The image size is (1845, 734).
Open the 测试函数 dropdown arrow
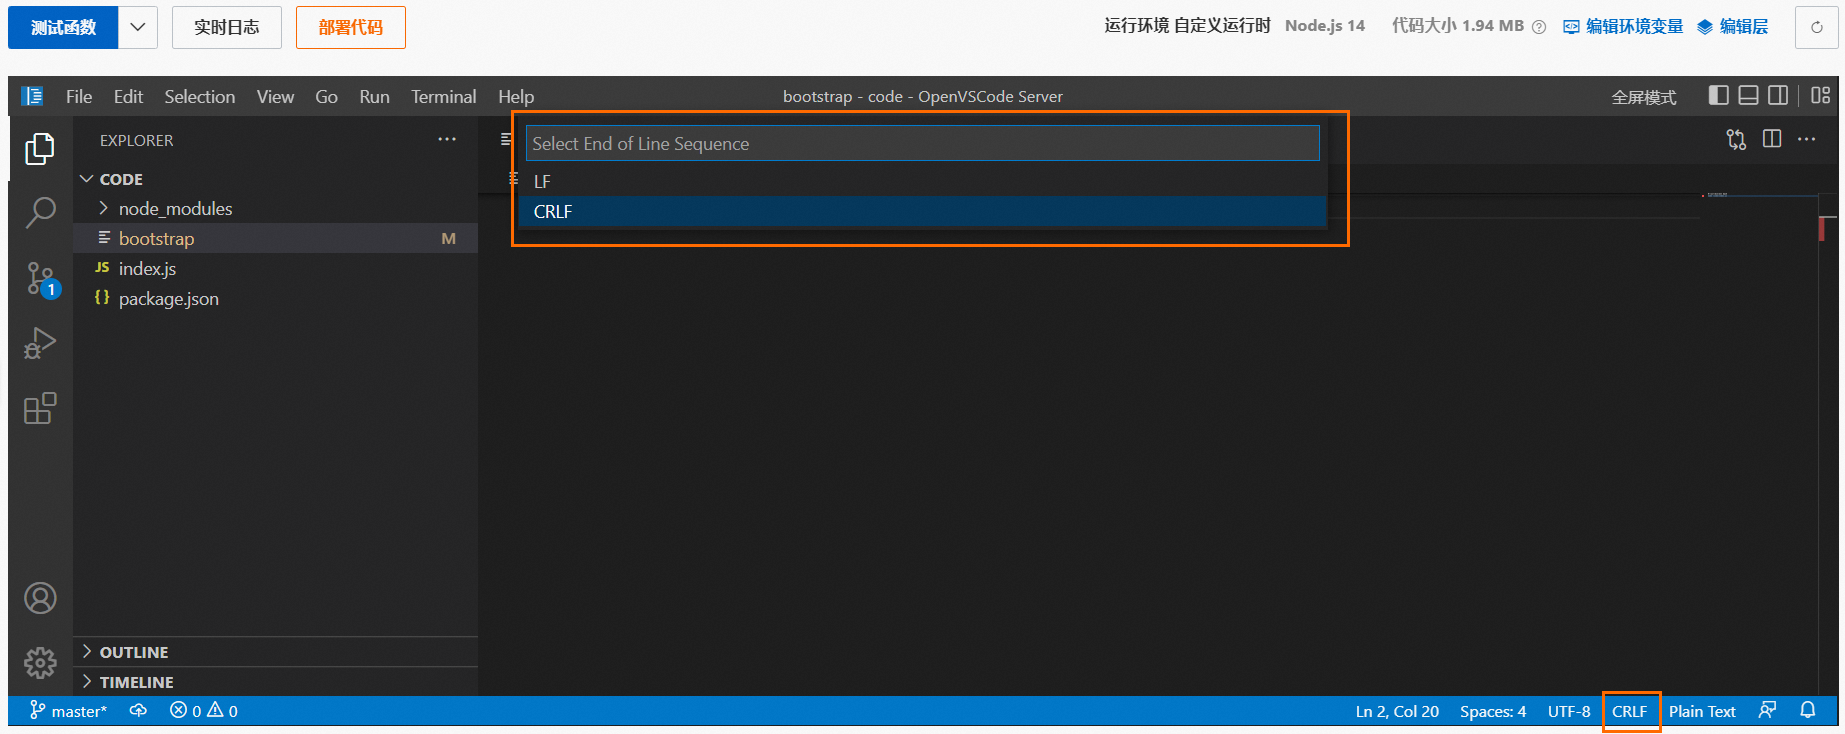click(138, 27)
